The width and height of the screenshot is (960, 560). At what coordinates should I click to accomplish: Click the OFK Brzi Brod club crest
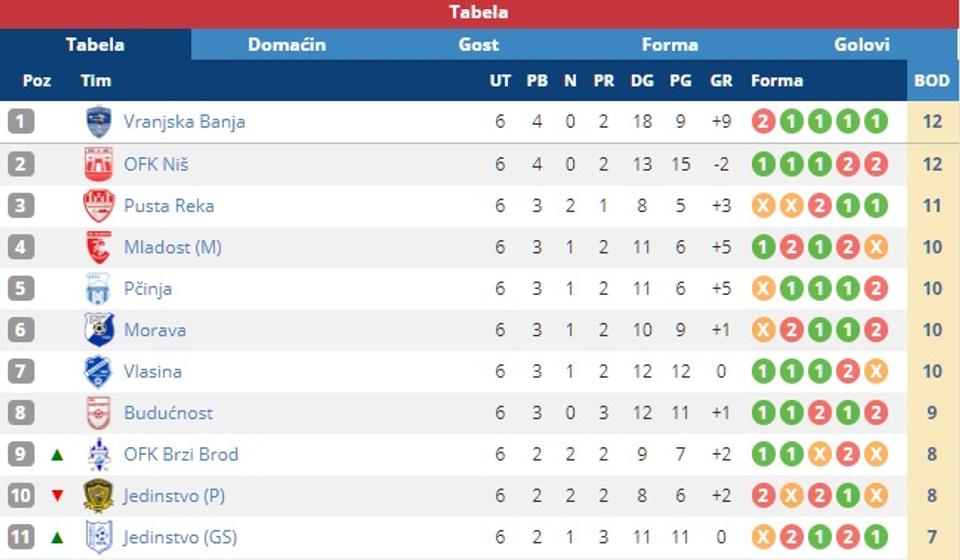point(98,455)
